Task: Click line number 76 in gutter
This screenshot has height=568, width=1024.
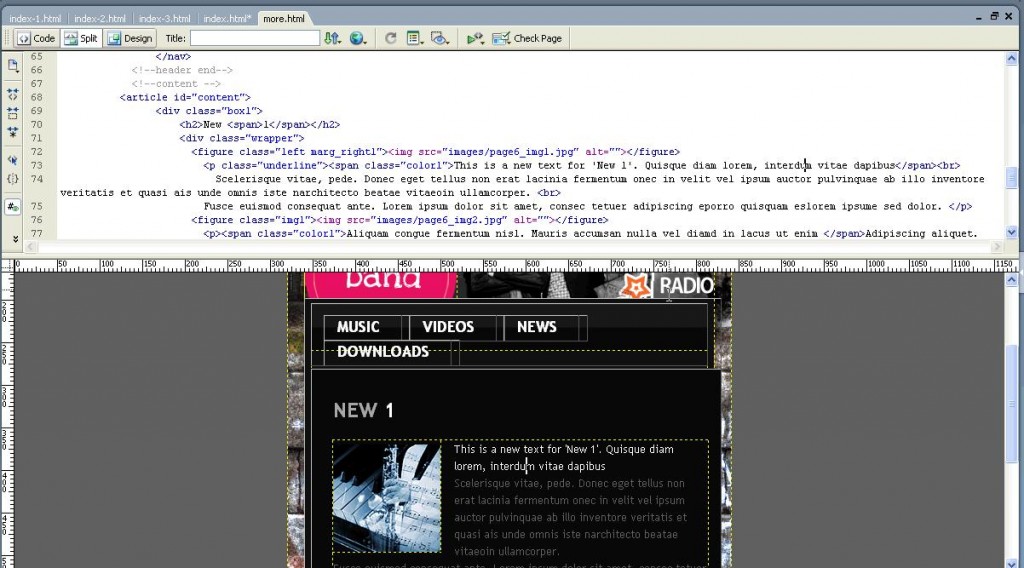Action: [37, 220]
